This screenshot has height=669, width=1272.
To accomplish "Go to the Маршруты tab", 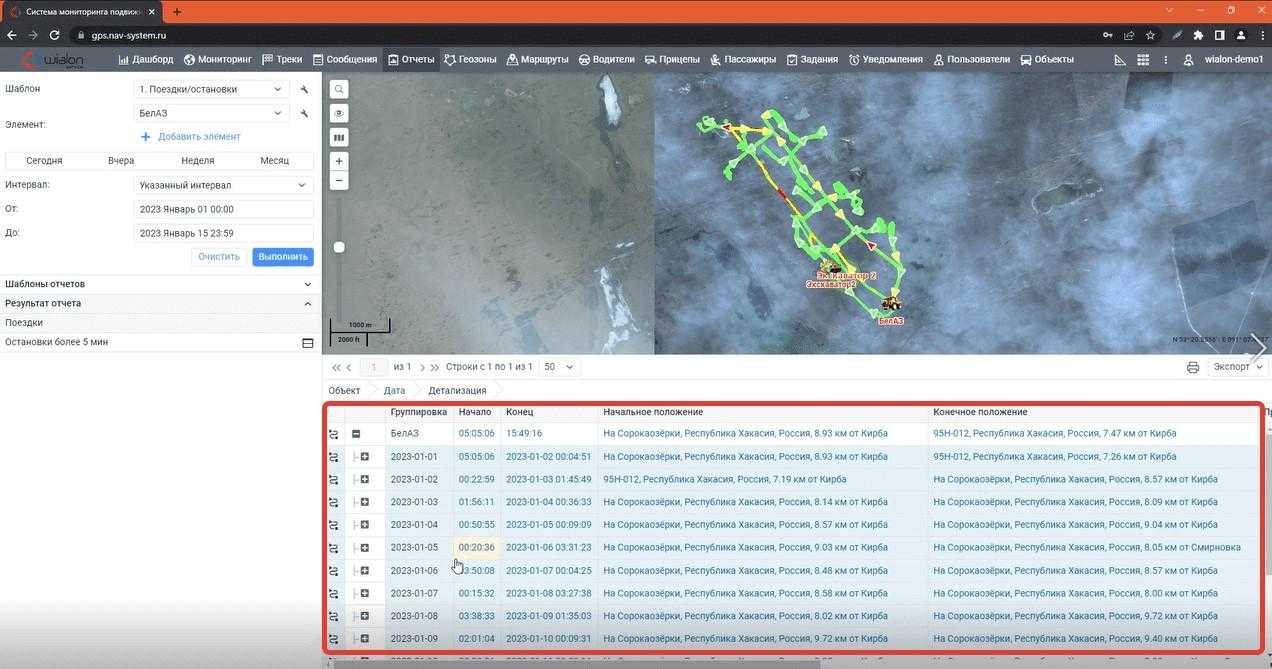I will click(x=537, y=60).
